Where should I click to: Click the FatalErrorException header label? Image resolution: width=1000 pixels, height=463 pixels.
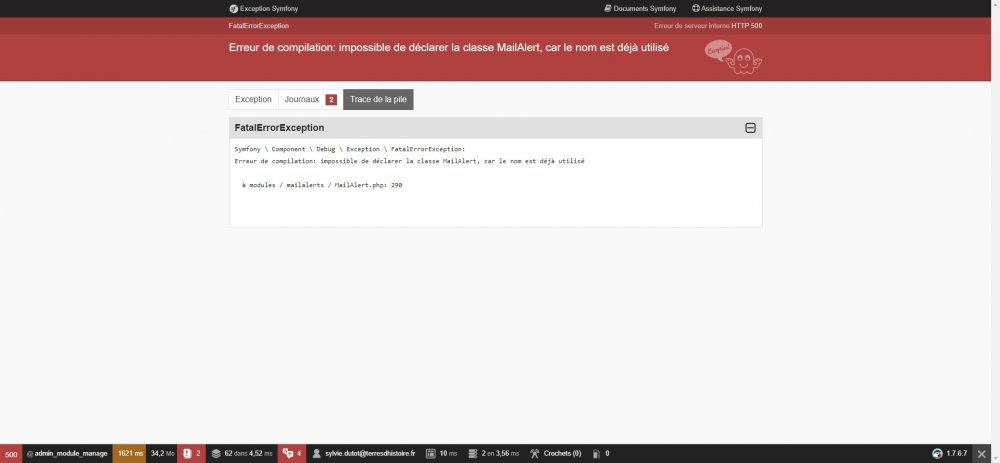279,128
